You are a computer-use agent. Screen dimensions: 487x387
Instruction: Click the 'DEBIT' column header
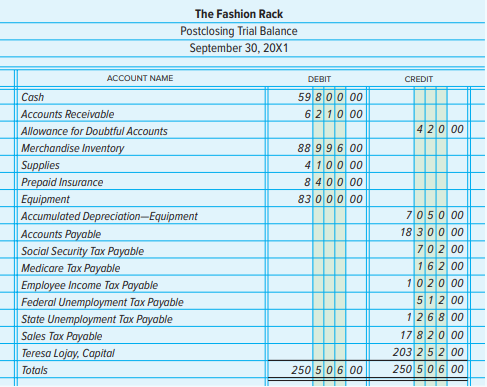coord(319,79)
